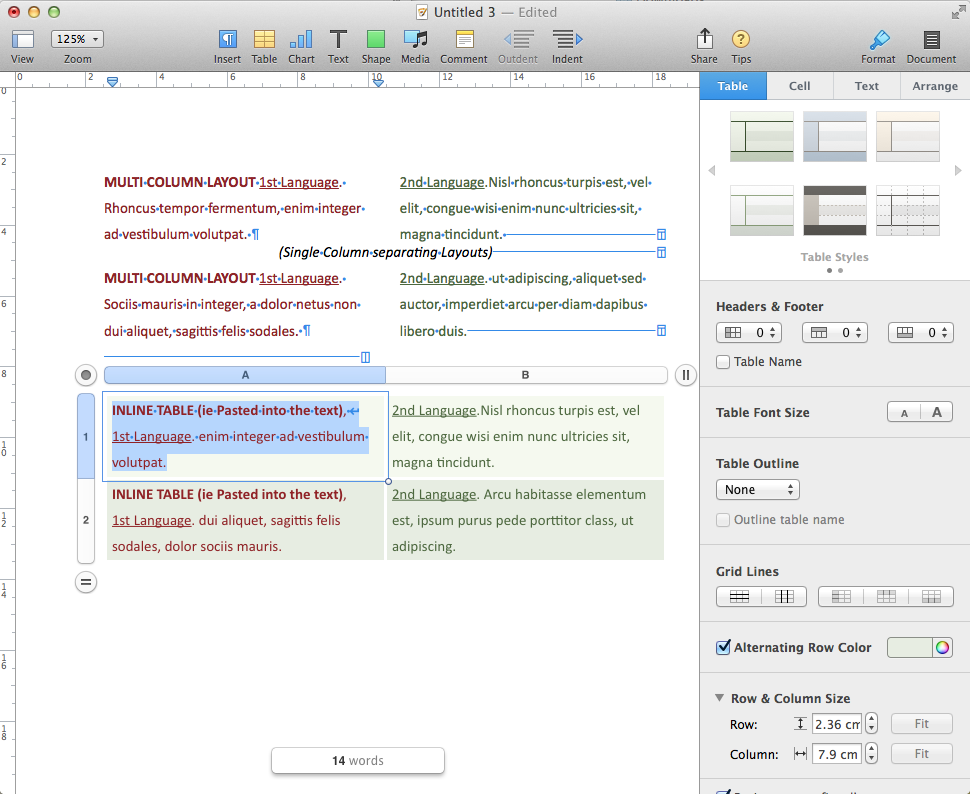The width and height of the screenshot is (970, 794).
Task: Open the 125% Zoom dropdown
Action: pyautogui.click(x=77, y=39)
